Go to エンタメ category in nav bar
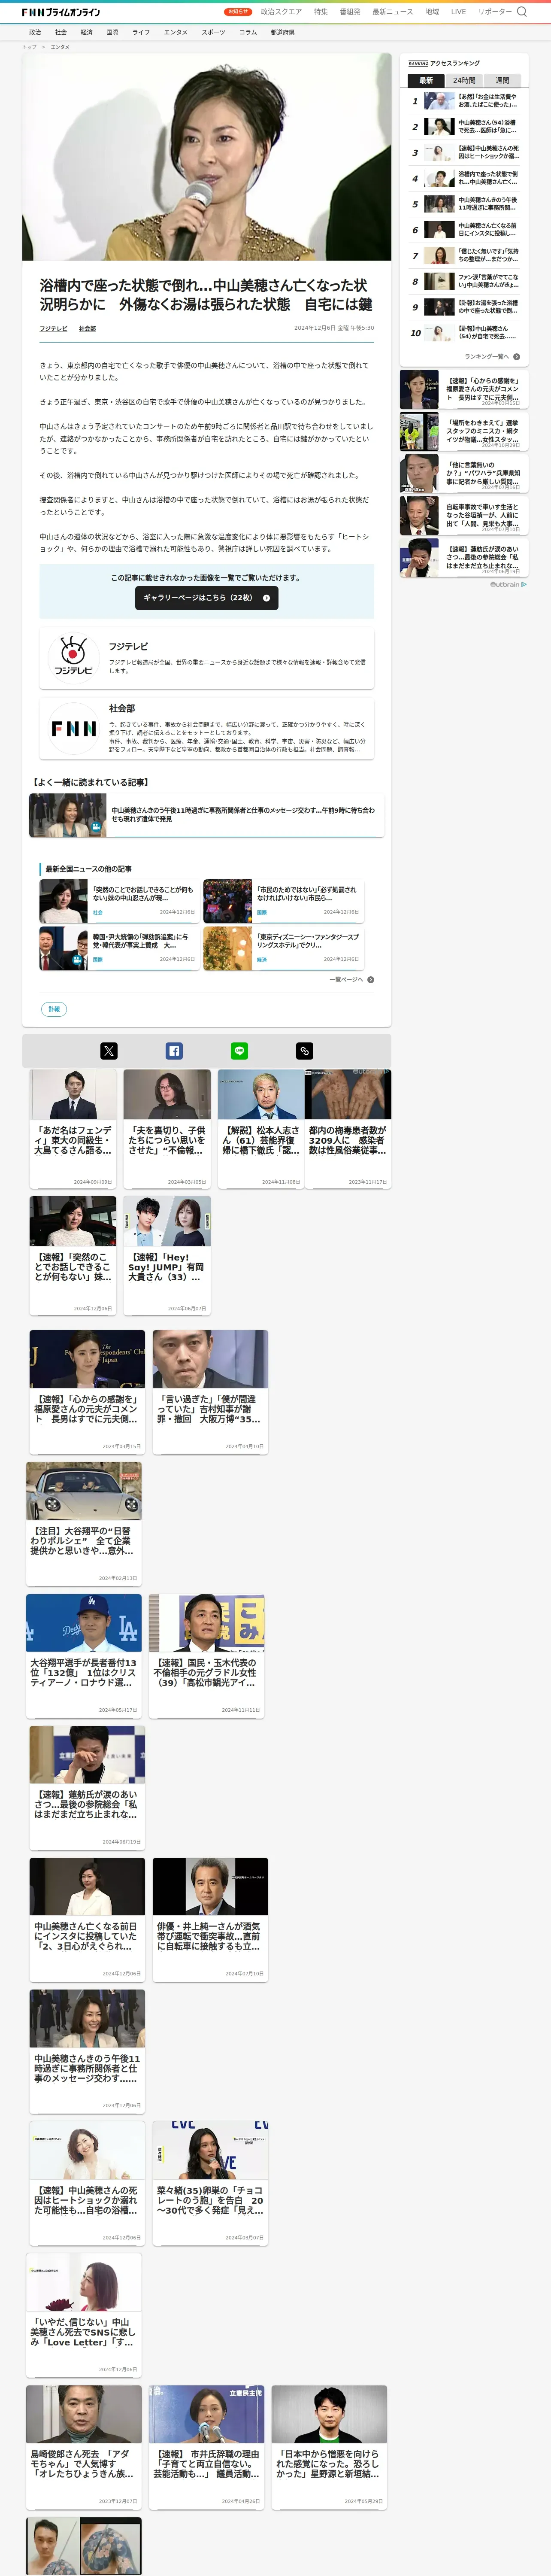Screen dimensions: 551x2576 [x=176, y=32]
